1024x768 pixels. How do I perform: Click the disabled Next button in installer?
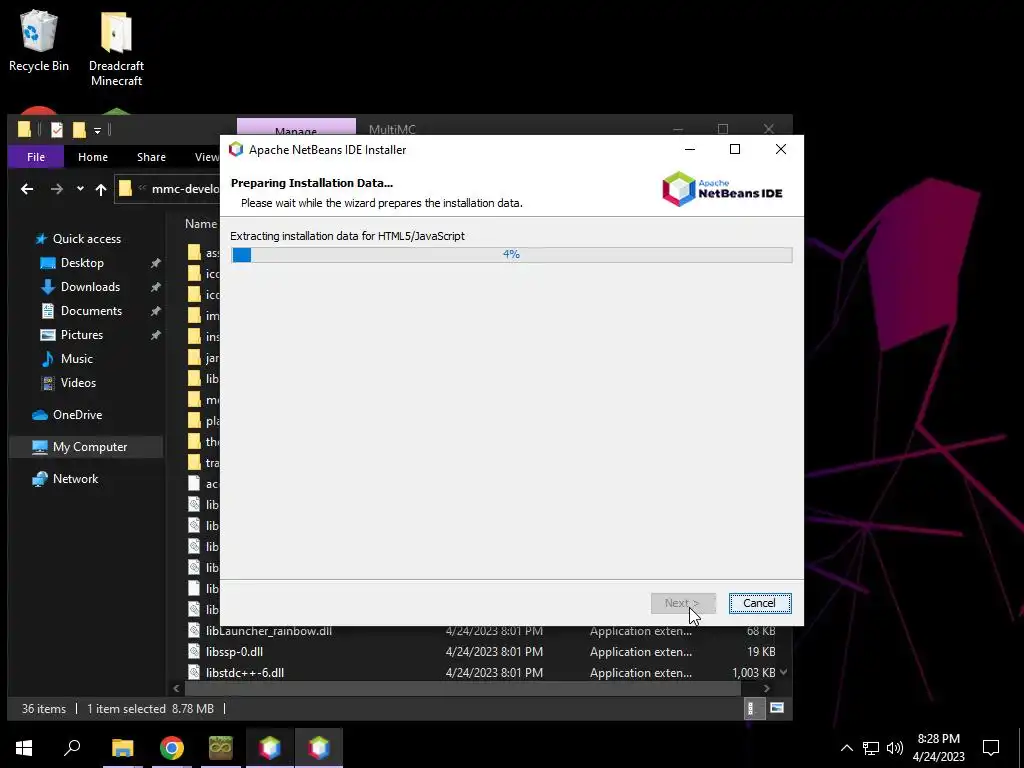coord(683,603)
